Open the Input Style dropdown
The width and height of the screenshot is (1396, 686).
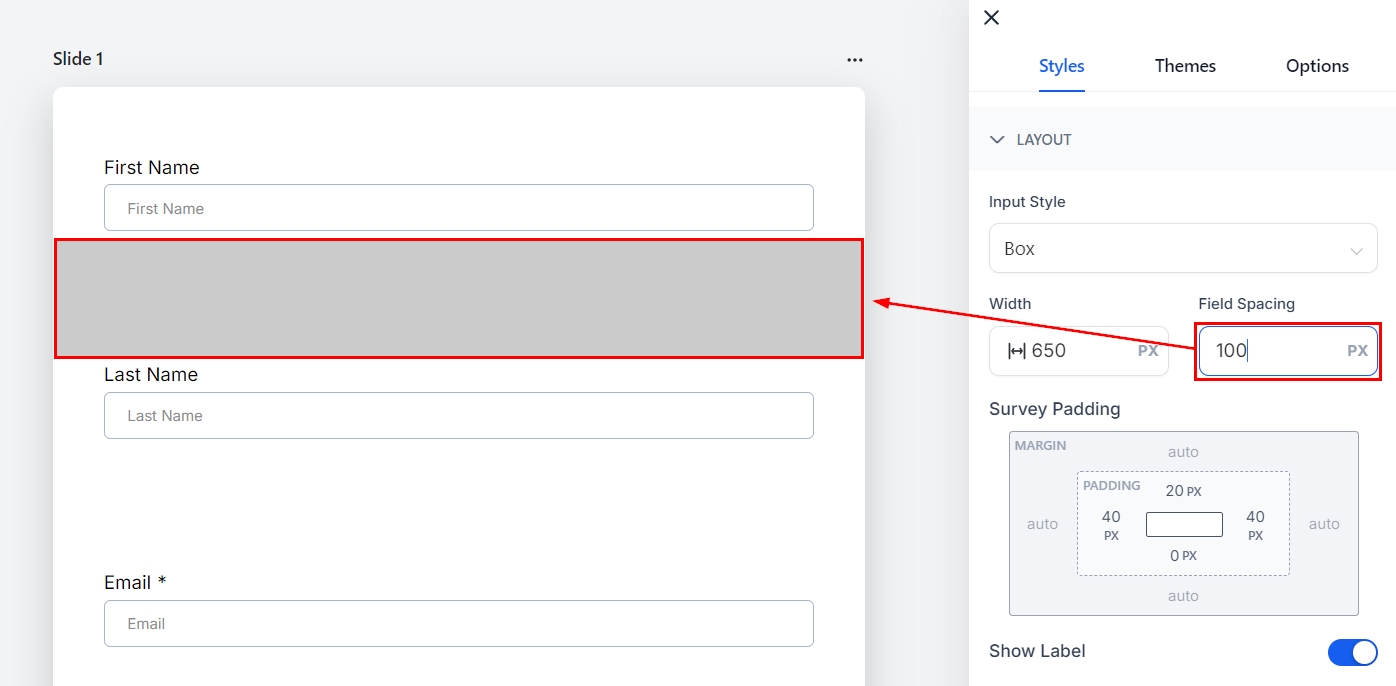pos(1182,249)
